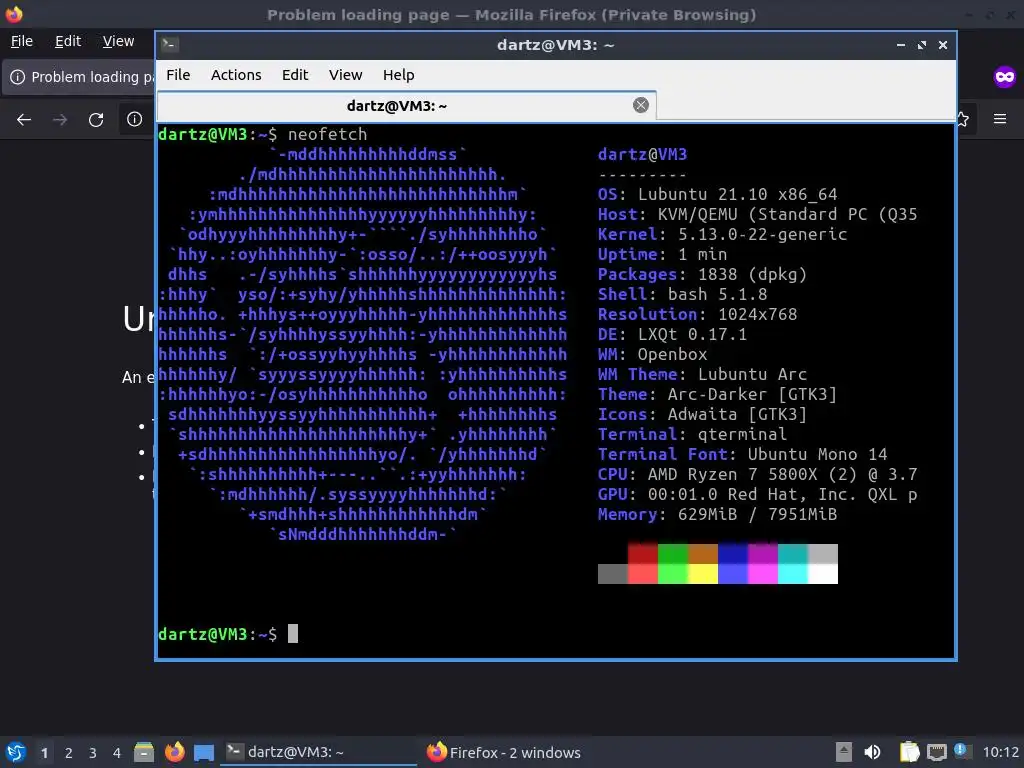Open the terminal Actions menu
This screenshot has width=1024, height=768.
tap(236, 75)
